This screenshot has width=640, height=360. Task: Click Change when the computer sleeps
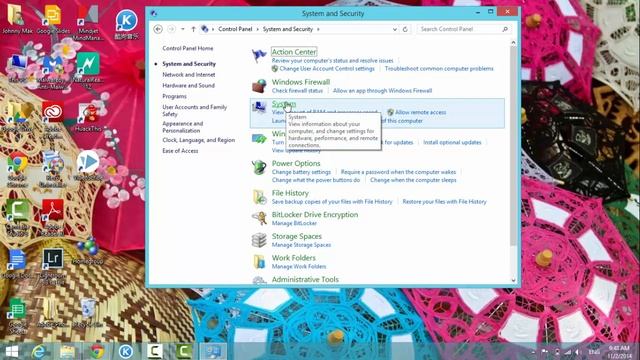click(x=413, y=180)
